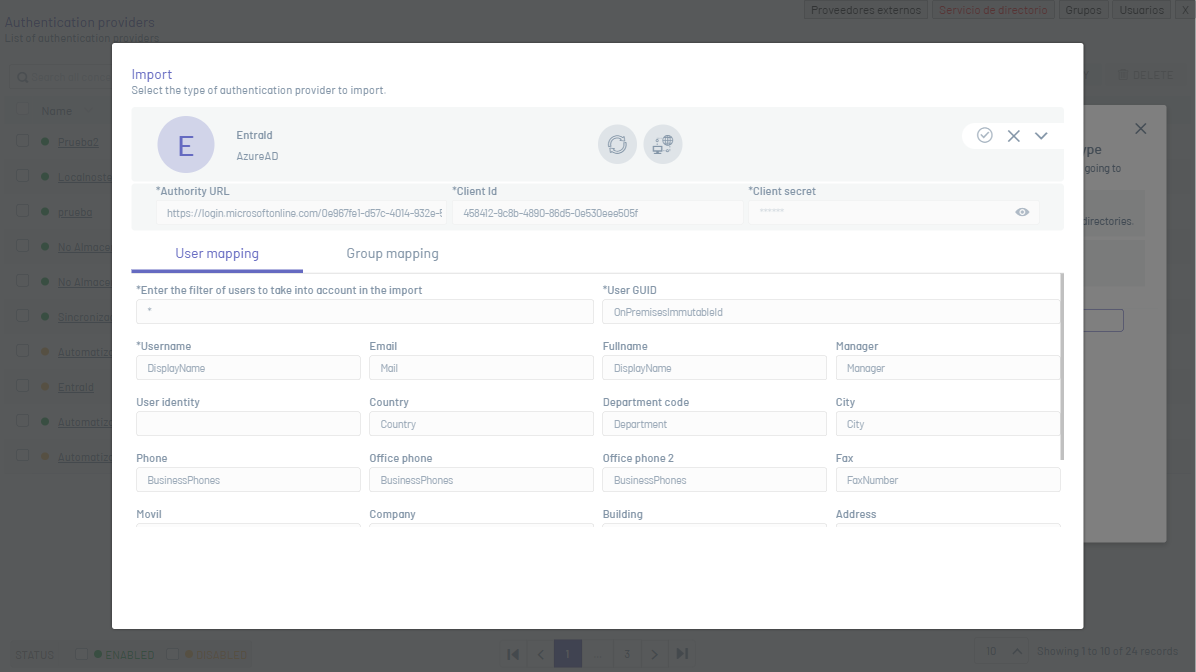
Task: Switch to the Group mapping tab
Action: [392, 254]
